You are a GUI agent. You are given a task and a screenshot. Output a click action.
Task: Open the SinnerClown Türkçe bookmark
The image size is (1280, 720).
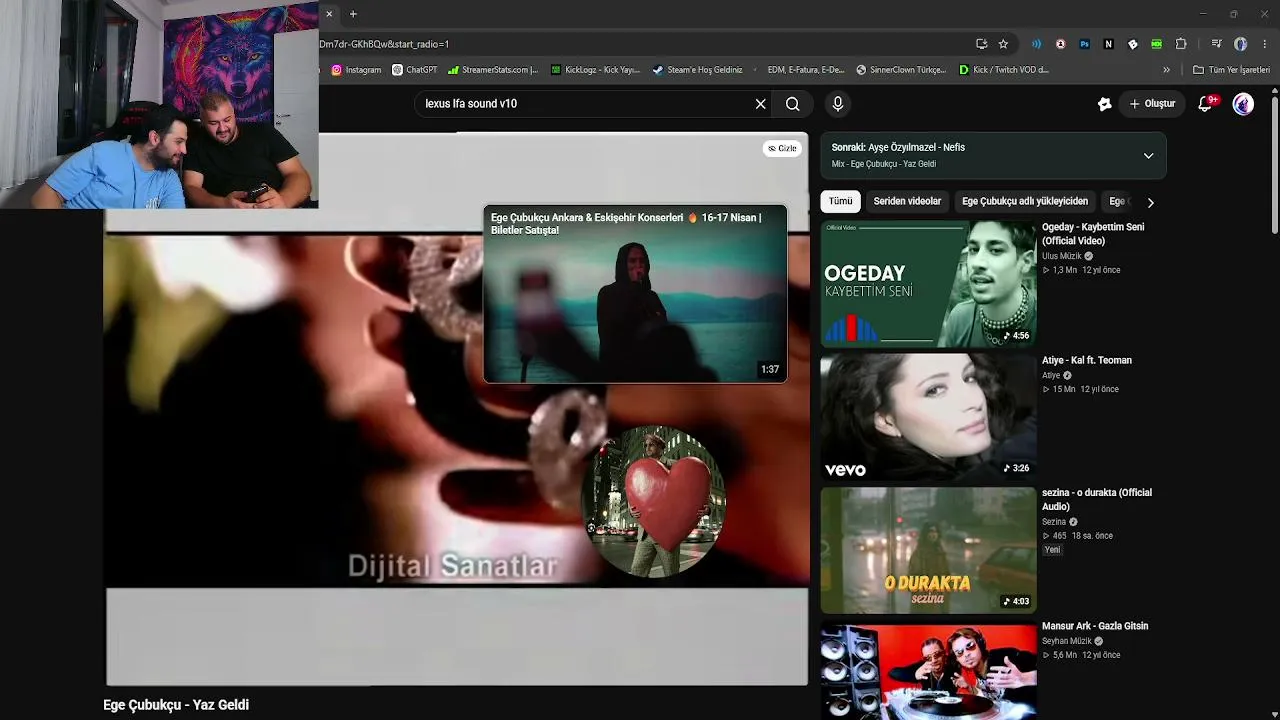click(x=901, y=70)
